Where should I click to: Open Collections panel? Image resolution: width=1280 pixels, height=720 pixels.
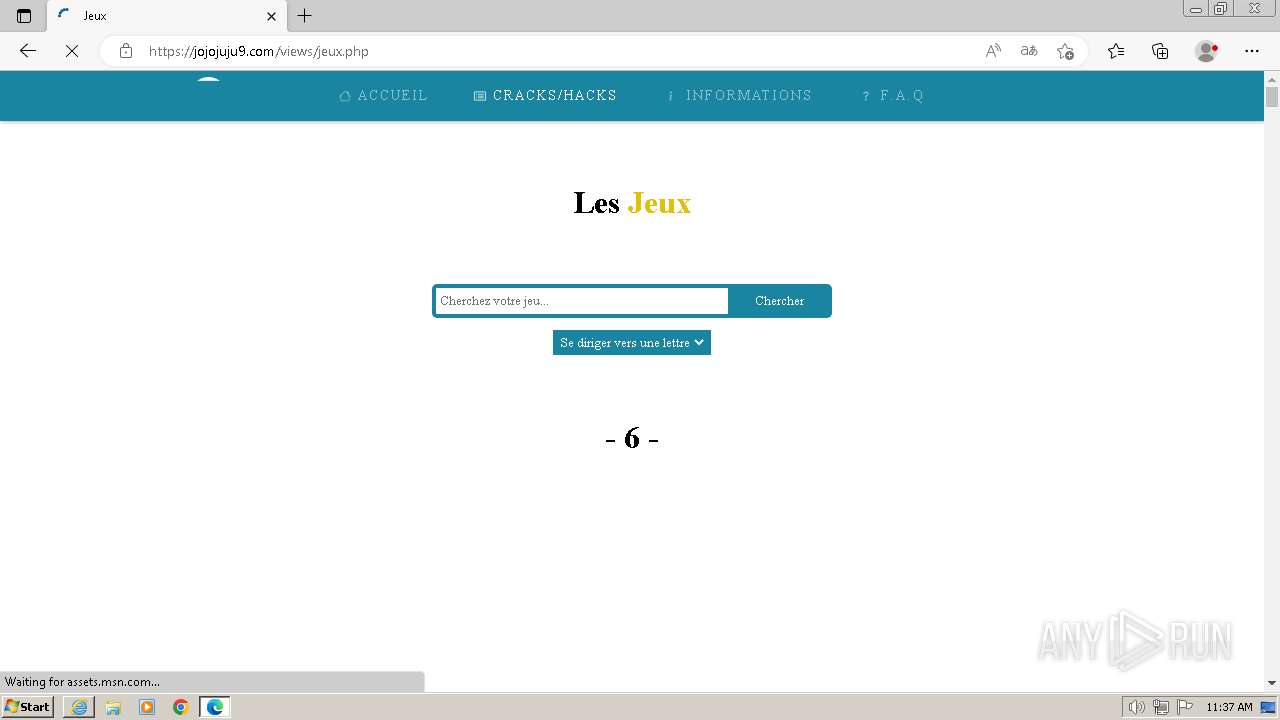tap(1160, 51)
